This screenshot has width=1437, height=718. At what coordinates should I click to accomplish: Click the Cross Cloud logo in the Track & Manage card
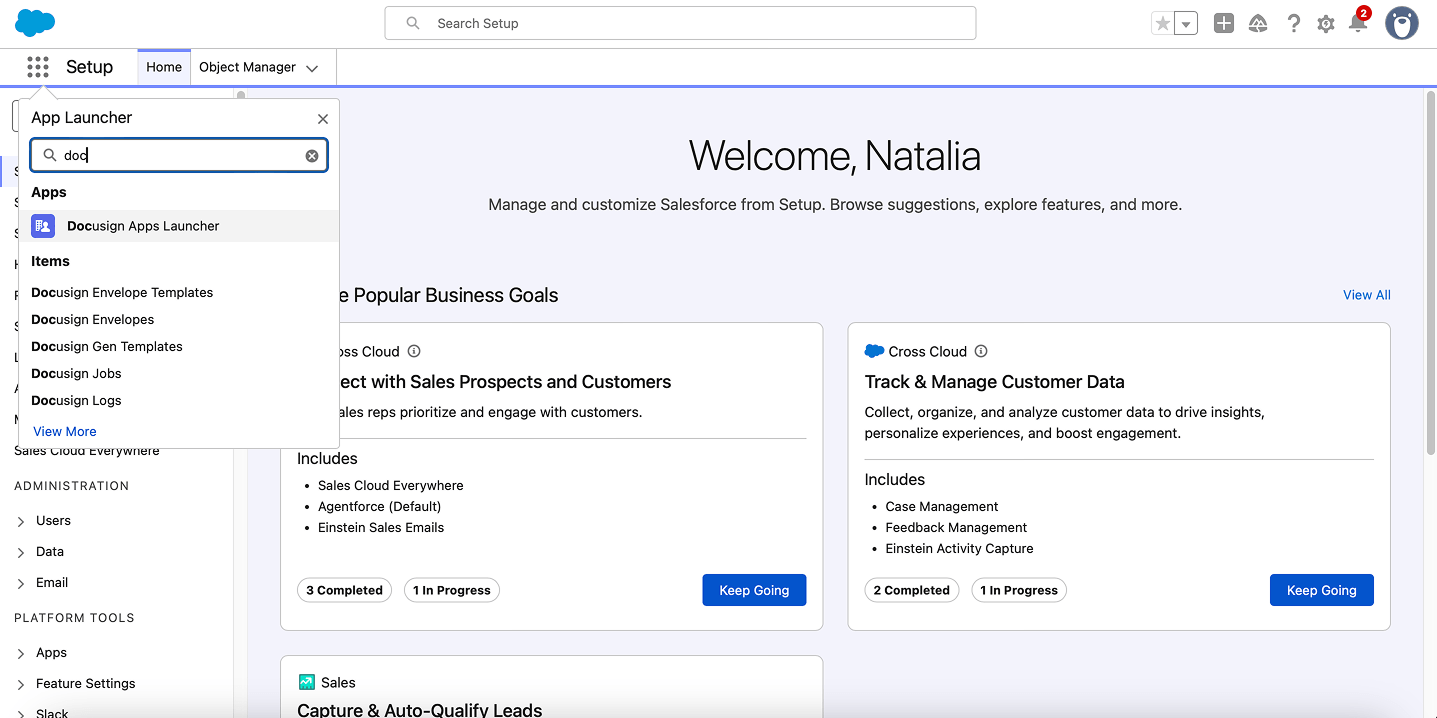[874, 351]
